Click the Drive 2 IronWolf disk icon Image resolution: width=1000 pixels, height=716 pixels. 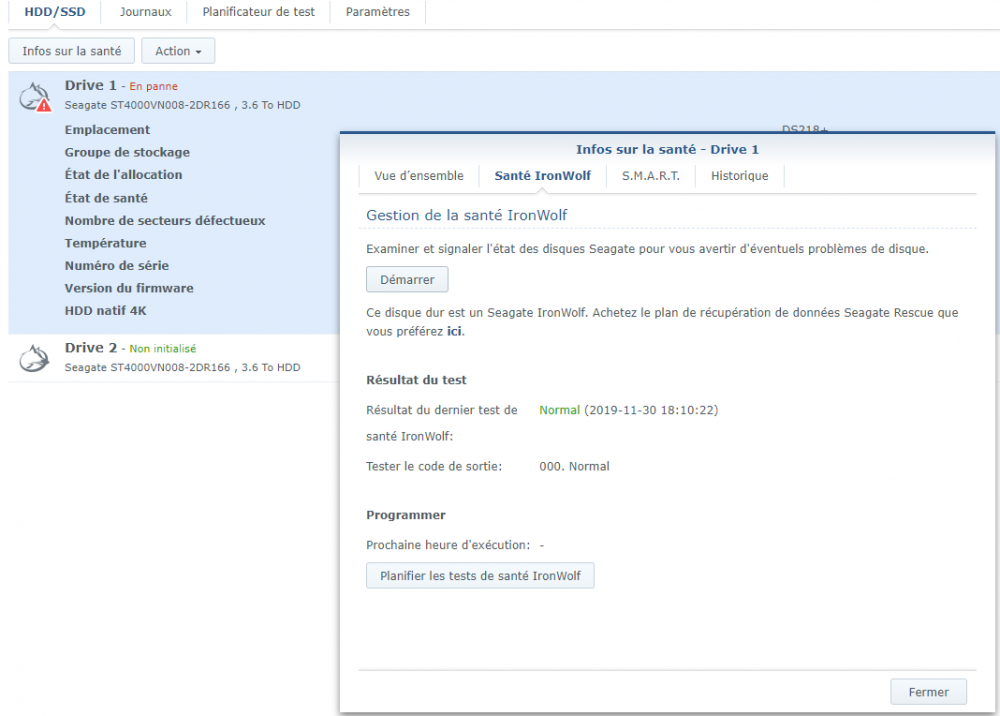click(34, 358)
